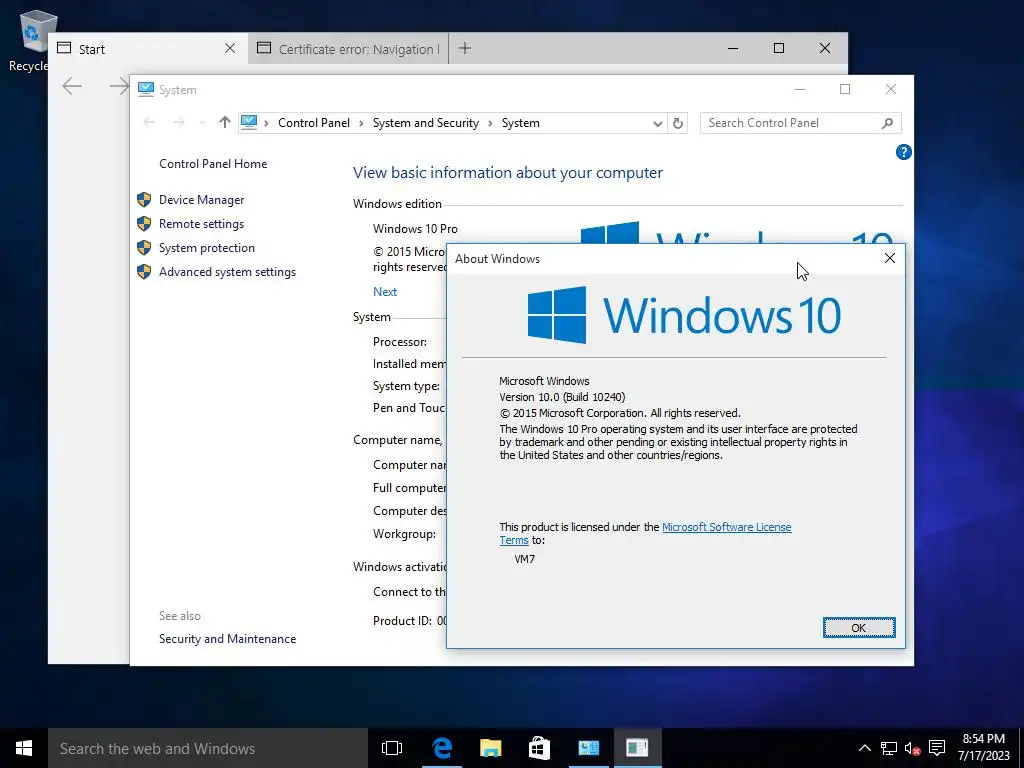This screenshot has width=1024, height=768.
Task: Click Remote settings shield icon
Action: point(144,224)
